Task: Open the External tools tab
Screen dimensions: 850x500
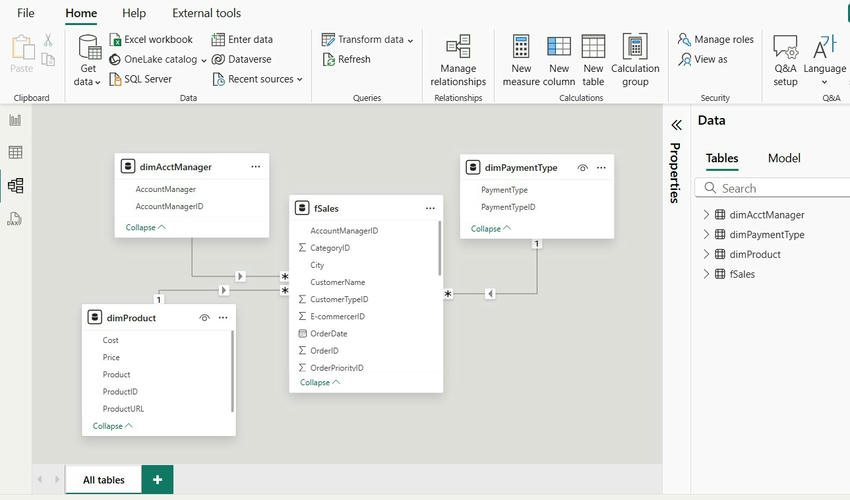Action: tap(207, 13)
